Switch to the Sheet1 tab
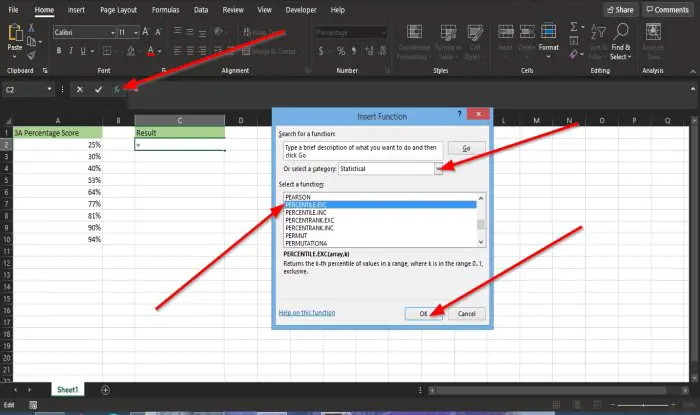 click(x=67, y=390)
